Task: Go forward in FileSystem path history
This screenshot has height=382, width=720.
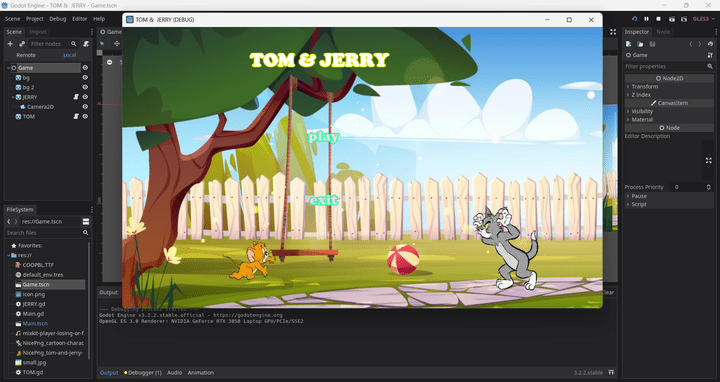Action: click(x=16, y=221)
